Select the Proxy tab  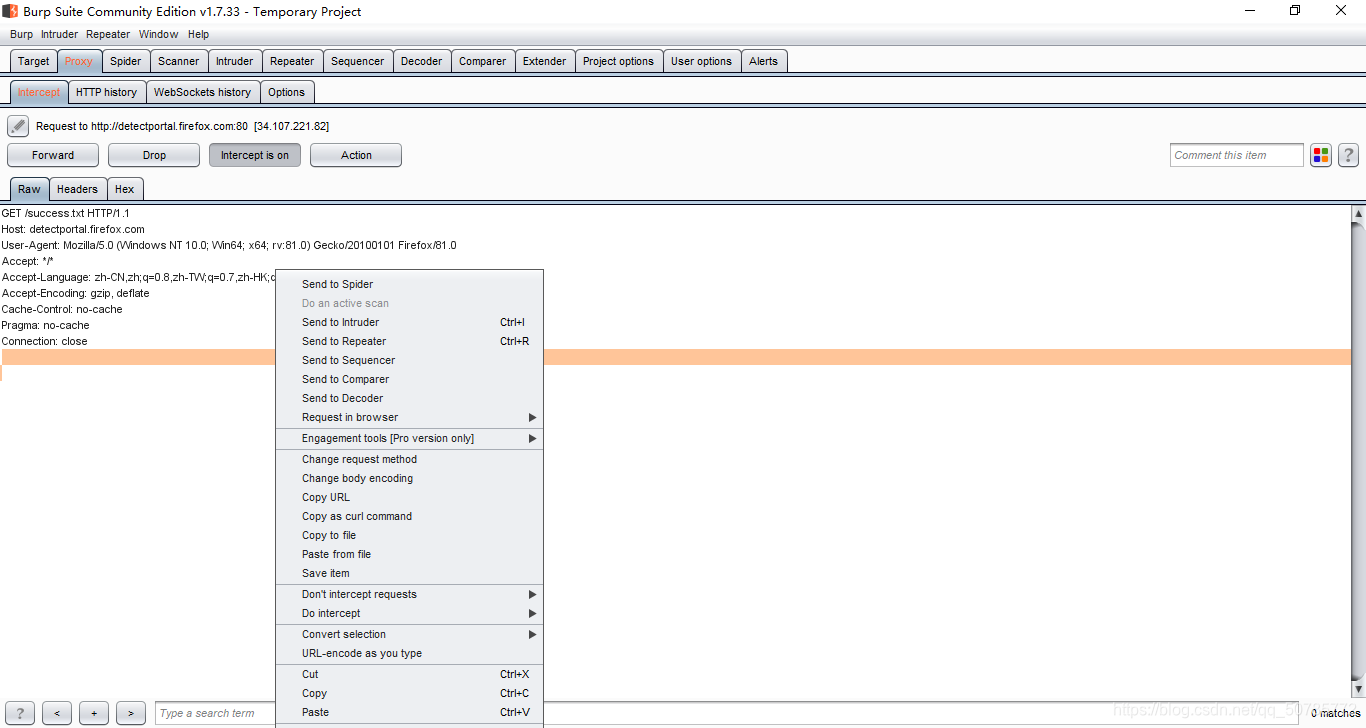pyautogui.click(x=79, y=61)
